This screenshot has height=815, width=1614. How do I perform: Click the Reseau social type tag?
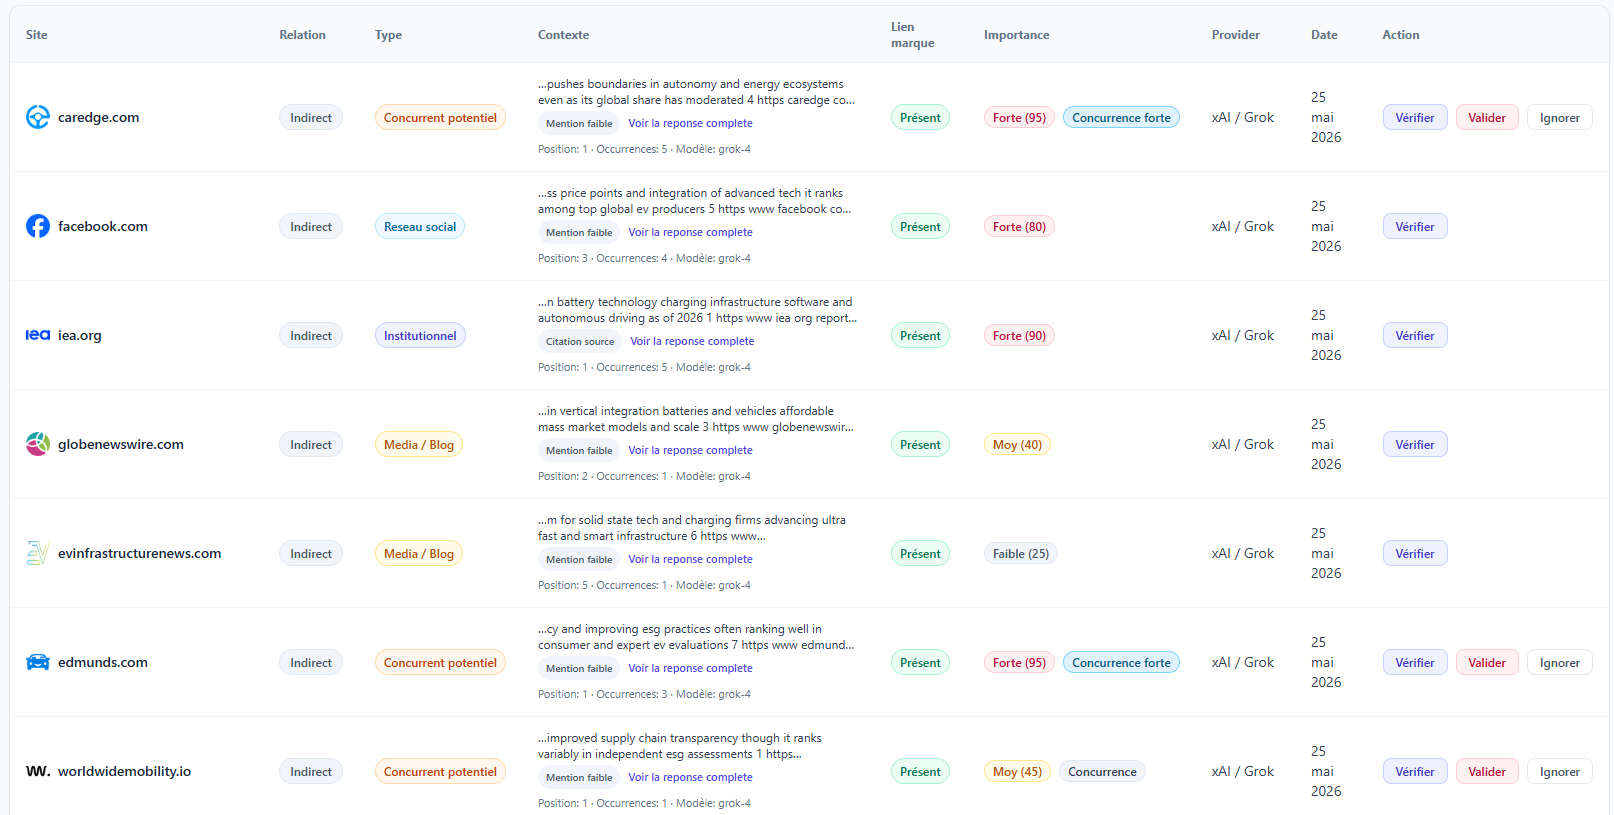click(x=420, y=226)
